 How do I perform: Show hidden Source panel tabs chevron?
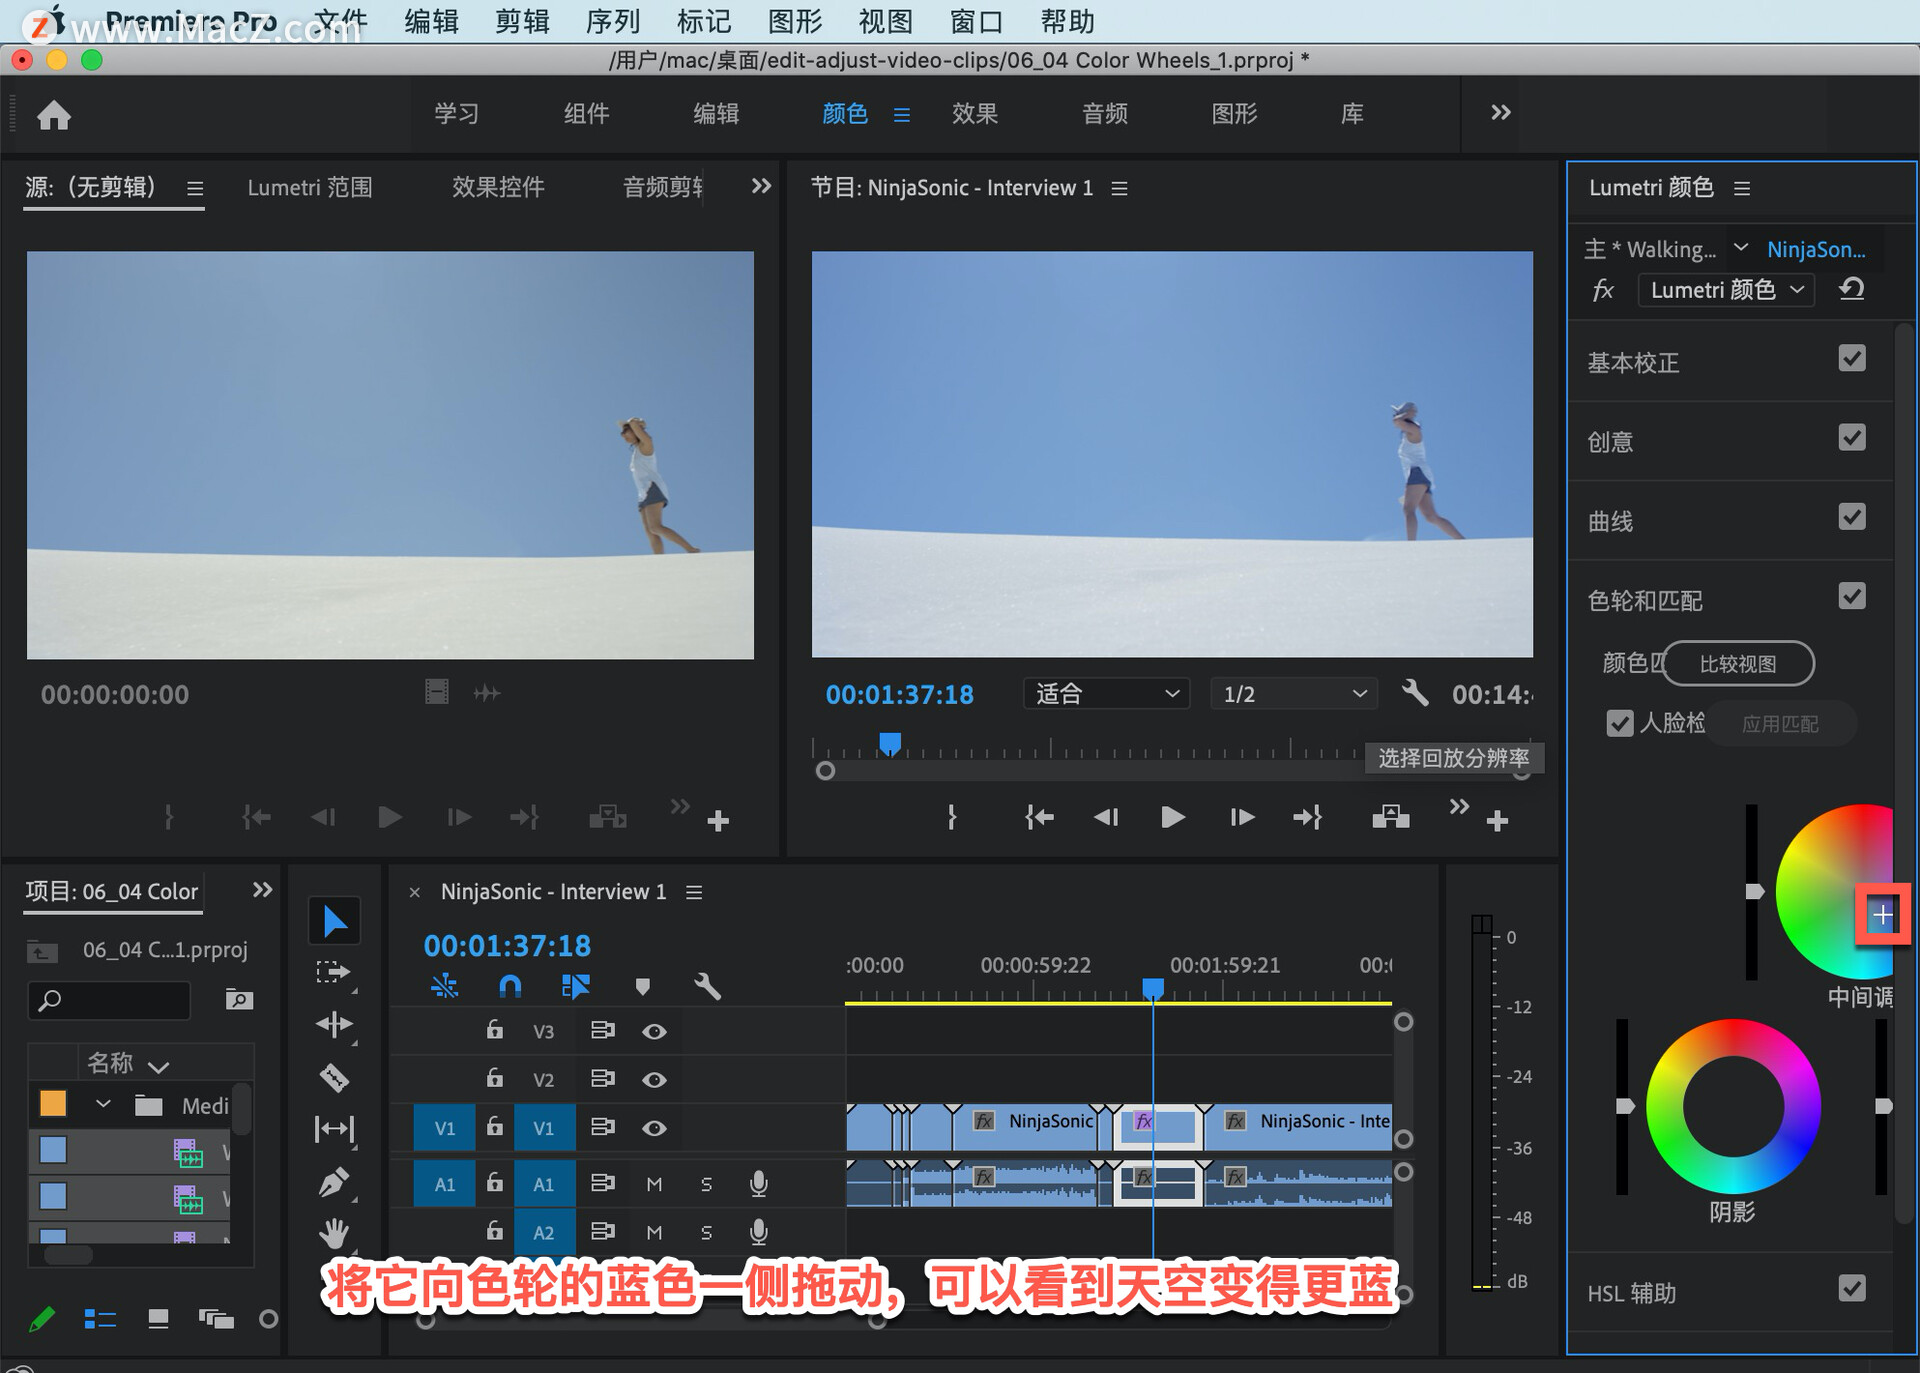coord(761,186)
